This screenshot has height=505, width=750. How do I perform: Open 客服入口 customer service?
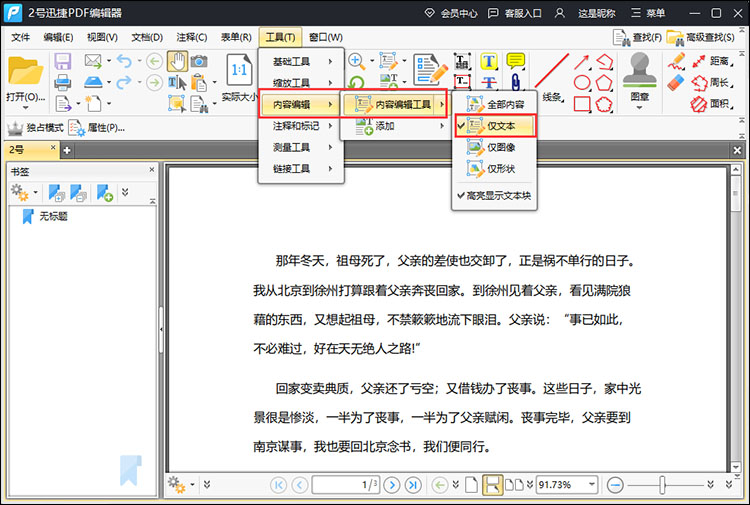[x=515, y=13]
